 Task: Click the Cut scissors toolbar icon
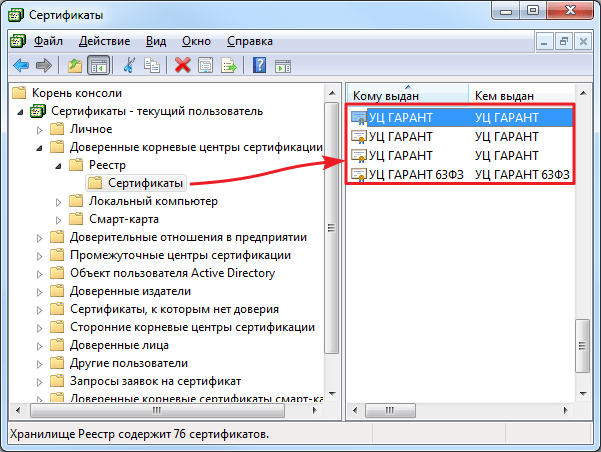(x=129, y=65)
